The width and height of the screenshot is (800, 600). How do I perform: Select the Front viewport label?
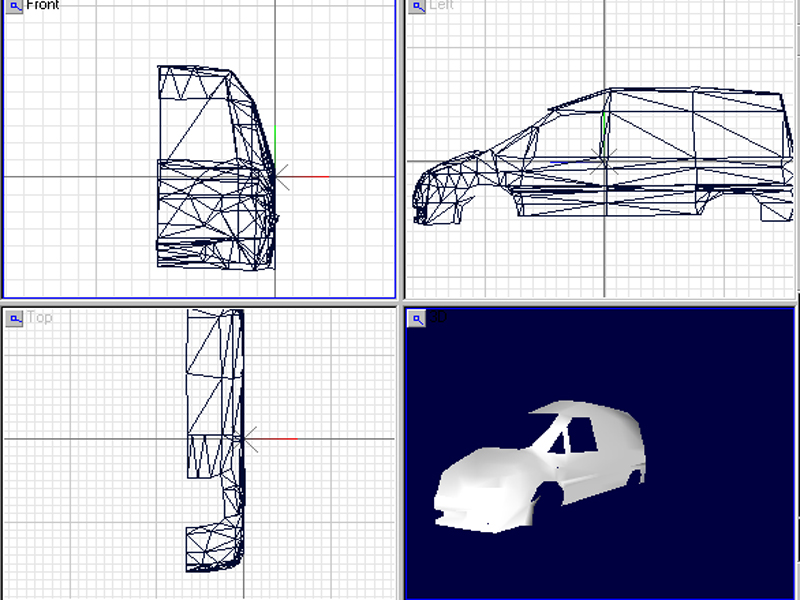(42, 5)
